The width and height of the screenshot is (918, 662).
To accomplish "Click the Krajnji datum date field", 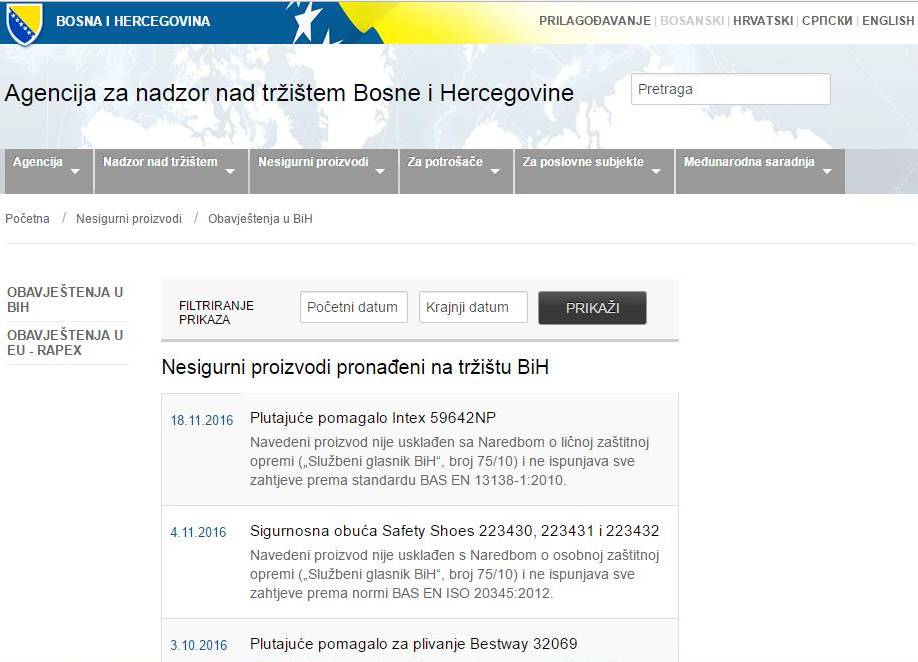I will [x=472, y=307].
